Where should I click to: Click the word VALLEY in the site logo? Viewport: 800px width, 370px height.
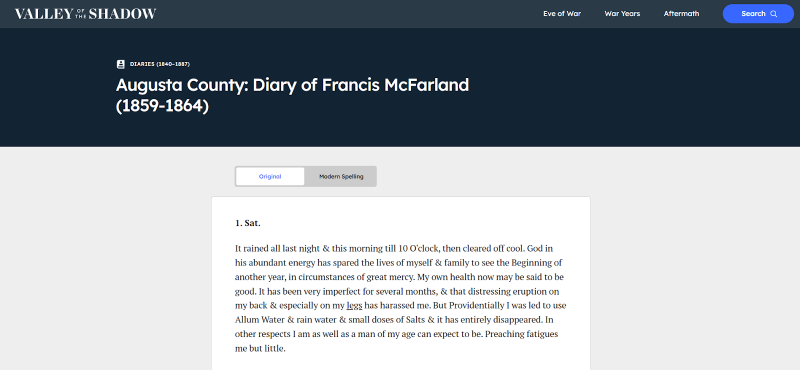point(44,14)
